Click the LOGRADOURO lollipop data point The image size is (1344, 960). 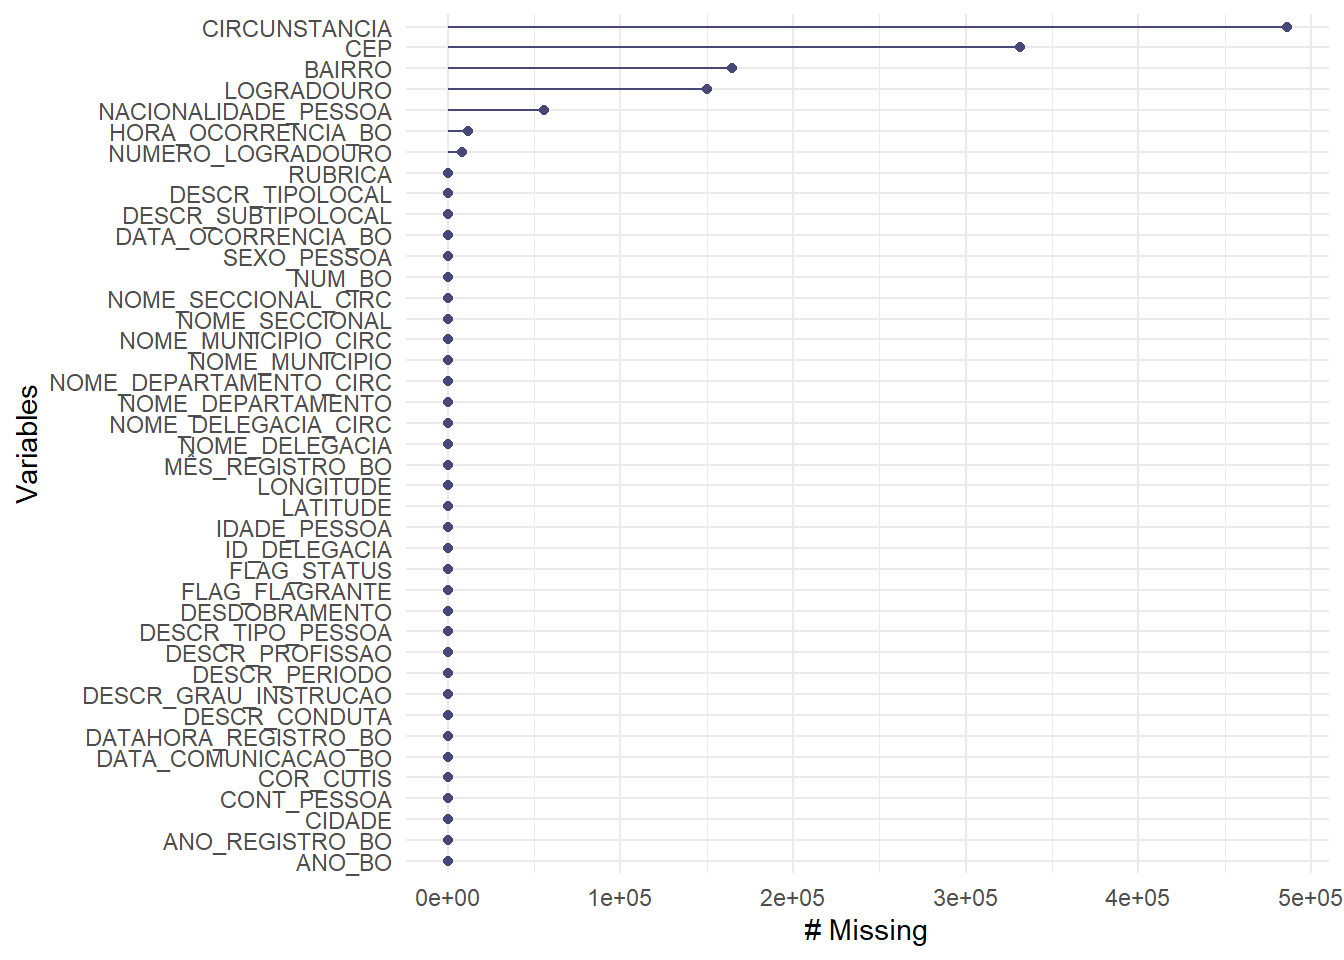[x=707, y=89]
